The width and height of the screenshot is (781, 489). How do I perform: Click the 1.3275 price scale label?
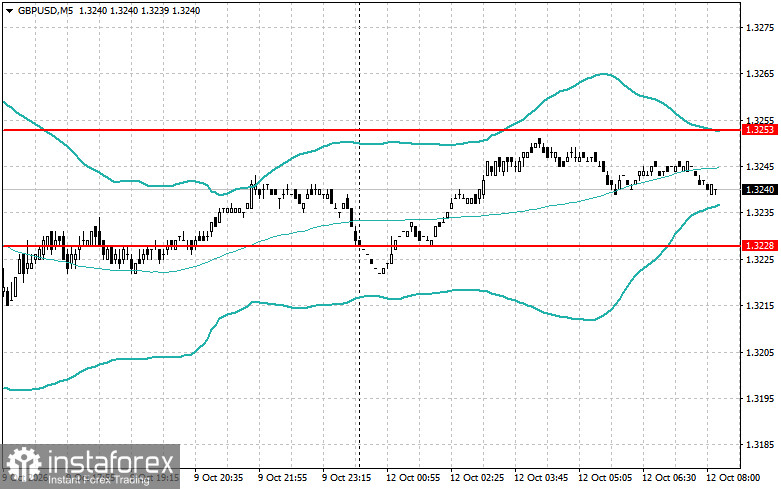(760, 27)
